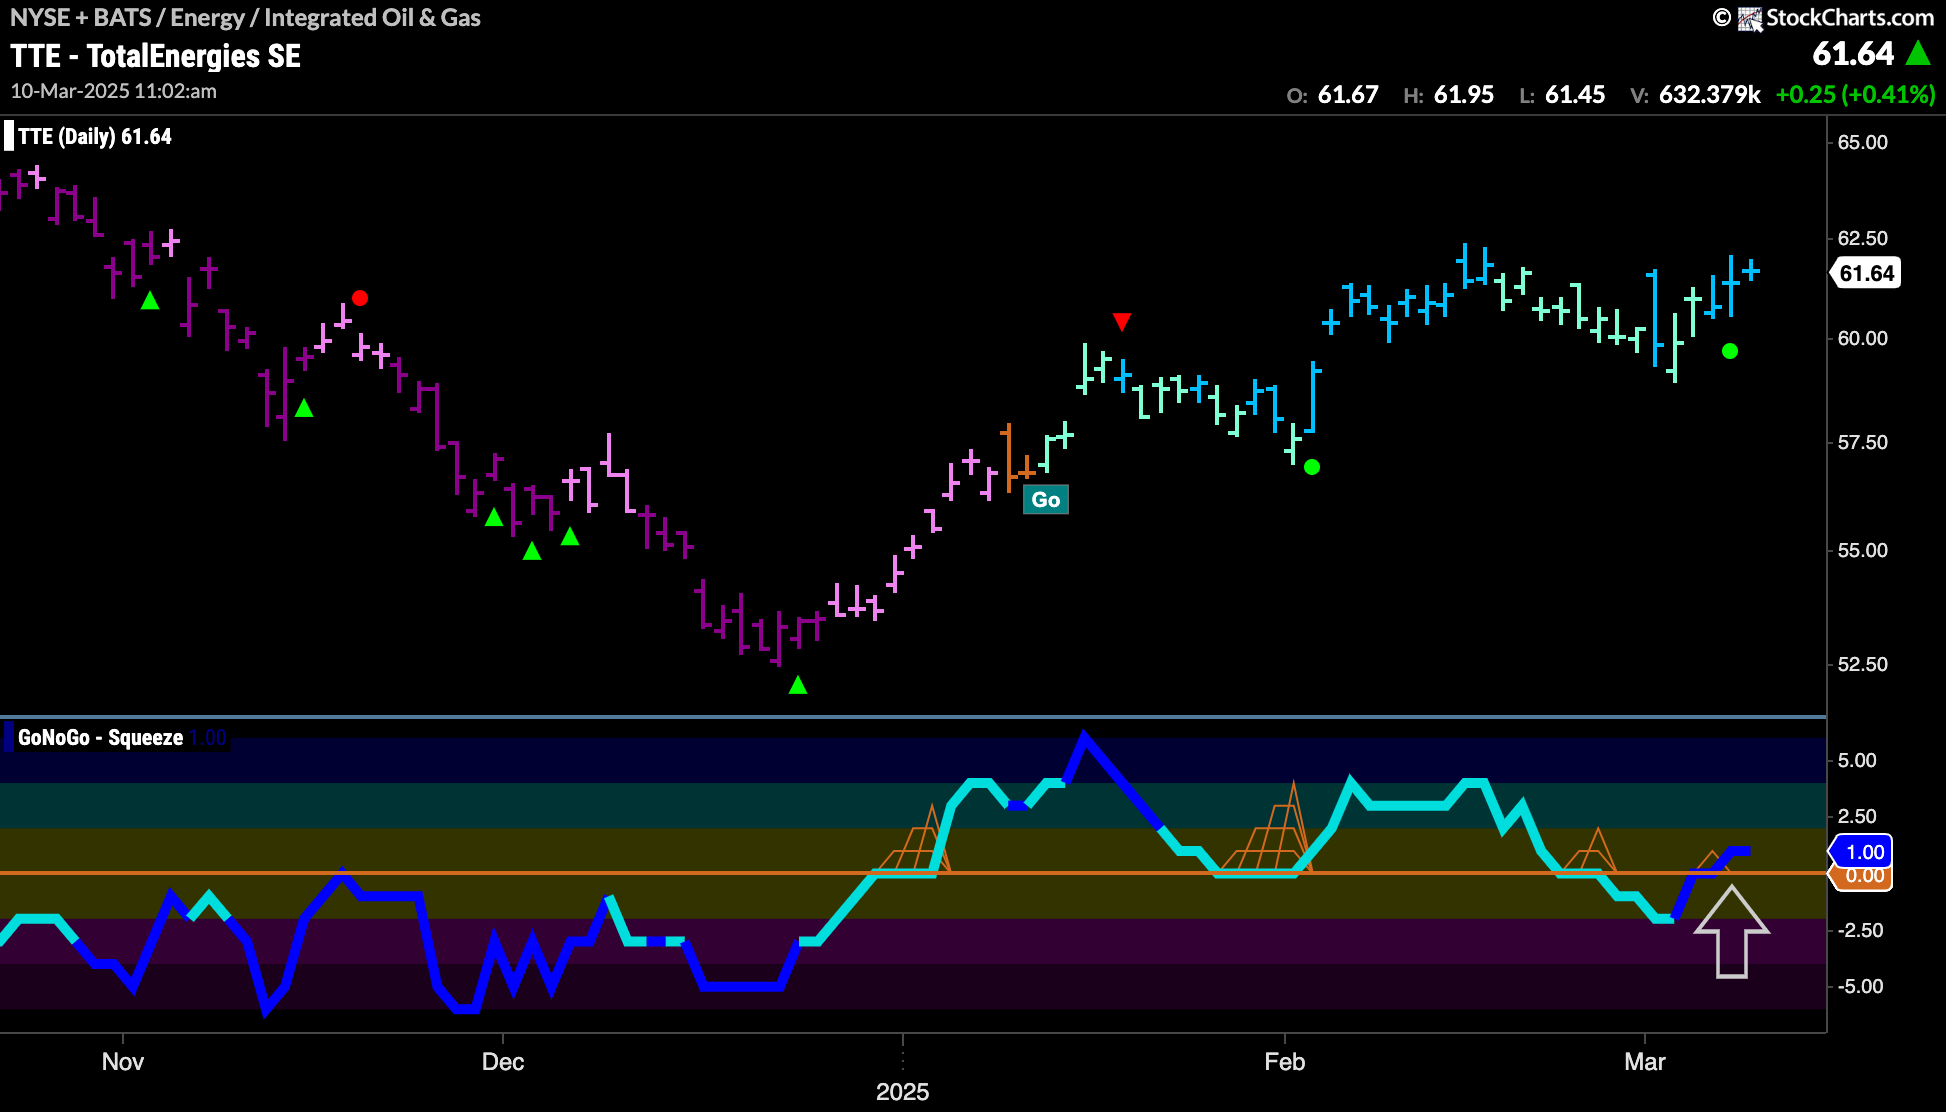Click the blue 1.00 oscillator value tag
The width and height of the screenshot is (1946, 1112).
click(1862, 852)
